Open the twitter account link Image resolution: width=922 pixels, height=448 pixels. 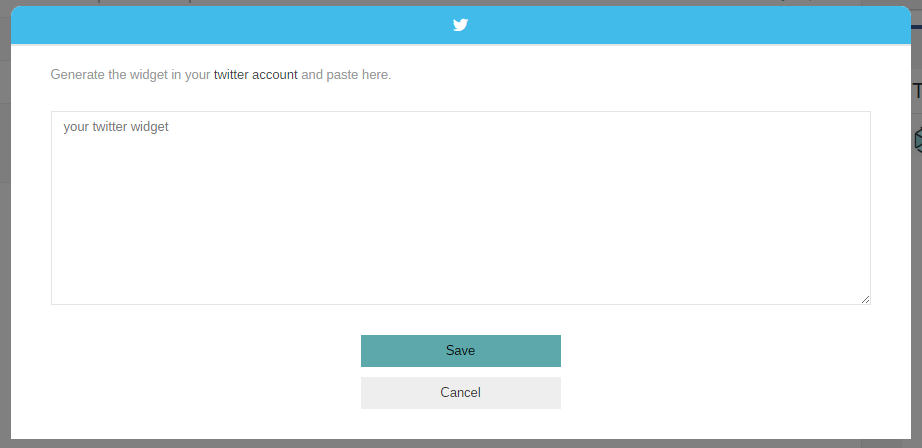(x=256, y=75)
